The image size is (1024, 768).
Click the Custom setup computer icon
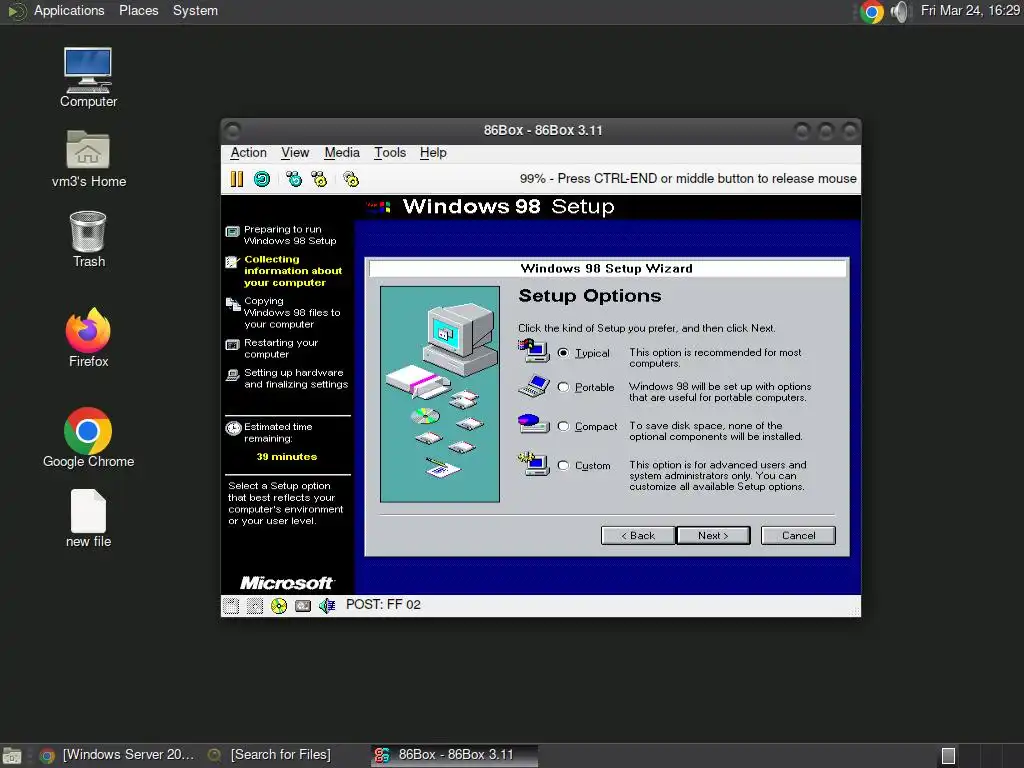[x=534, y=464]
